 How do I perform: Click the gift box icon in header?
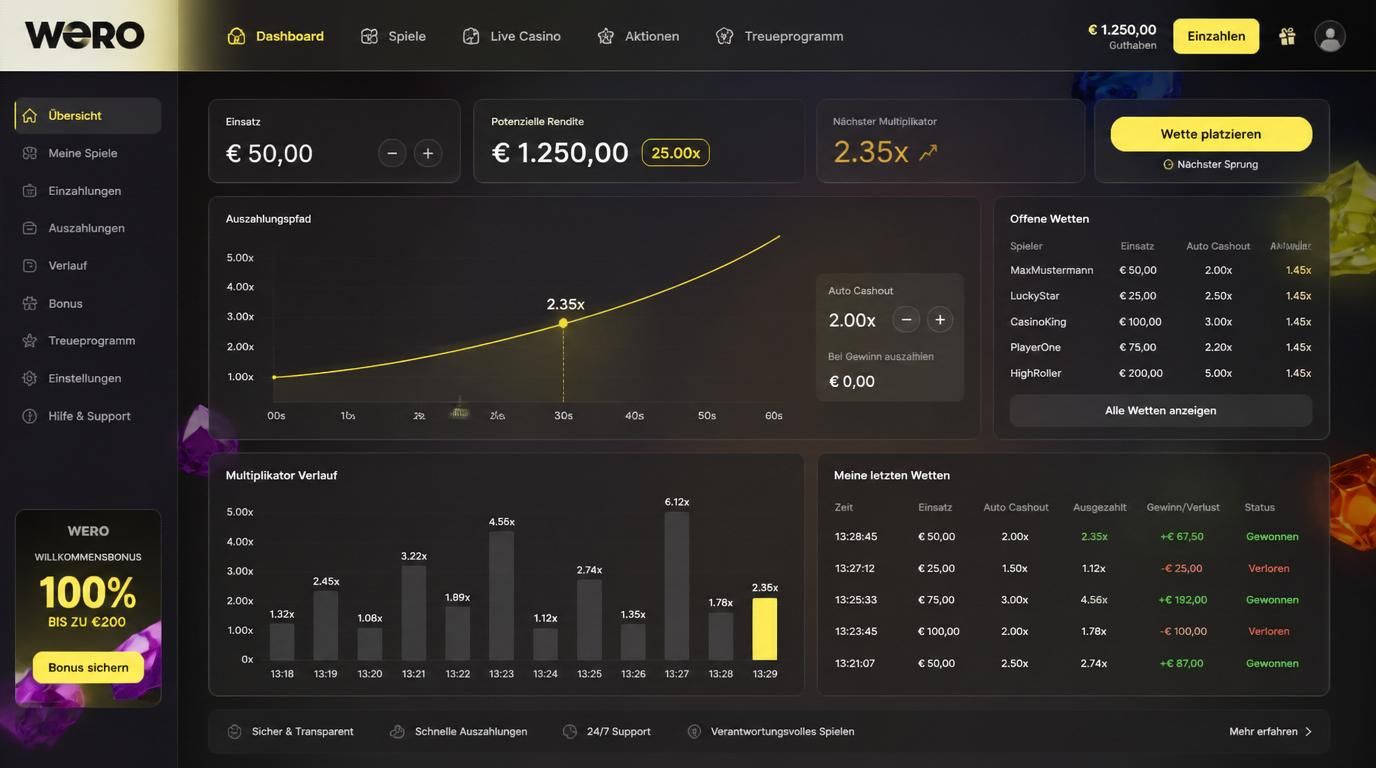click(1287, 36)
